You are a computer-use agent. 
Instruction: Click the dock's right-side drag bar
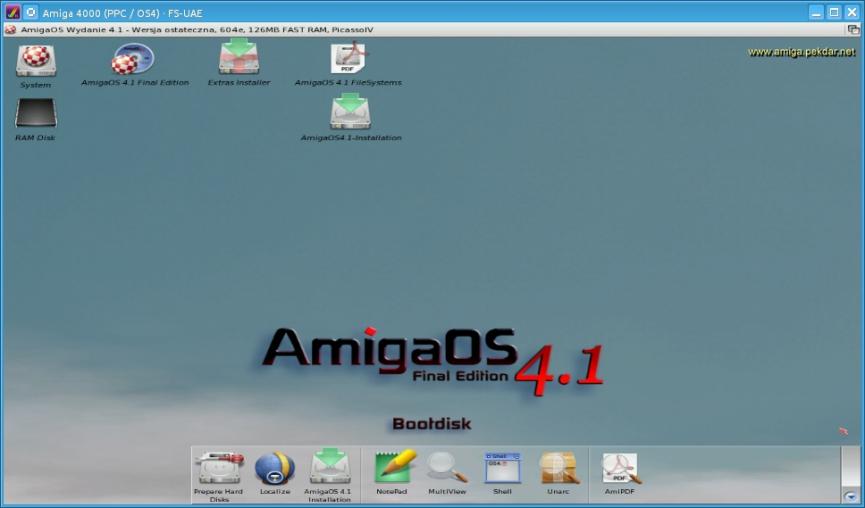coord(850,466)
